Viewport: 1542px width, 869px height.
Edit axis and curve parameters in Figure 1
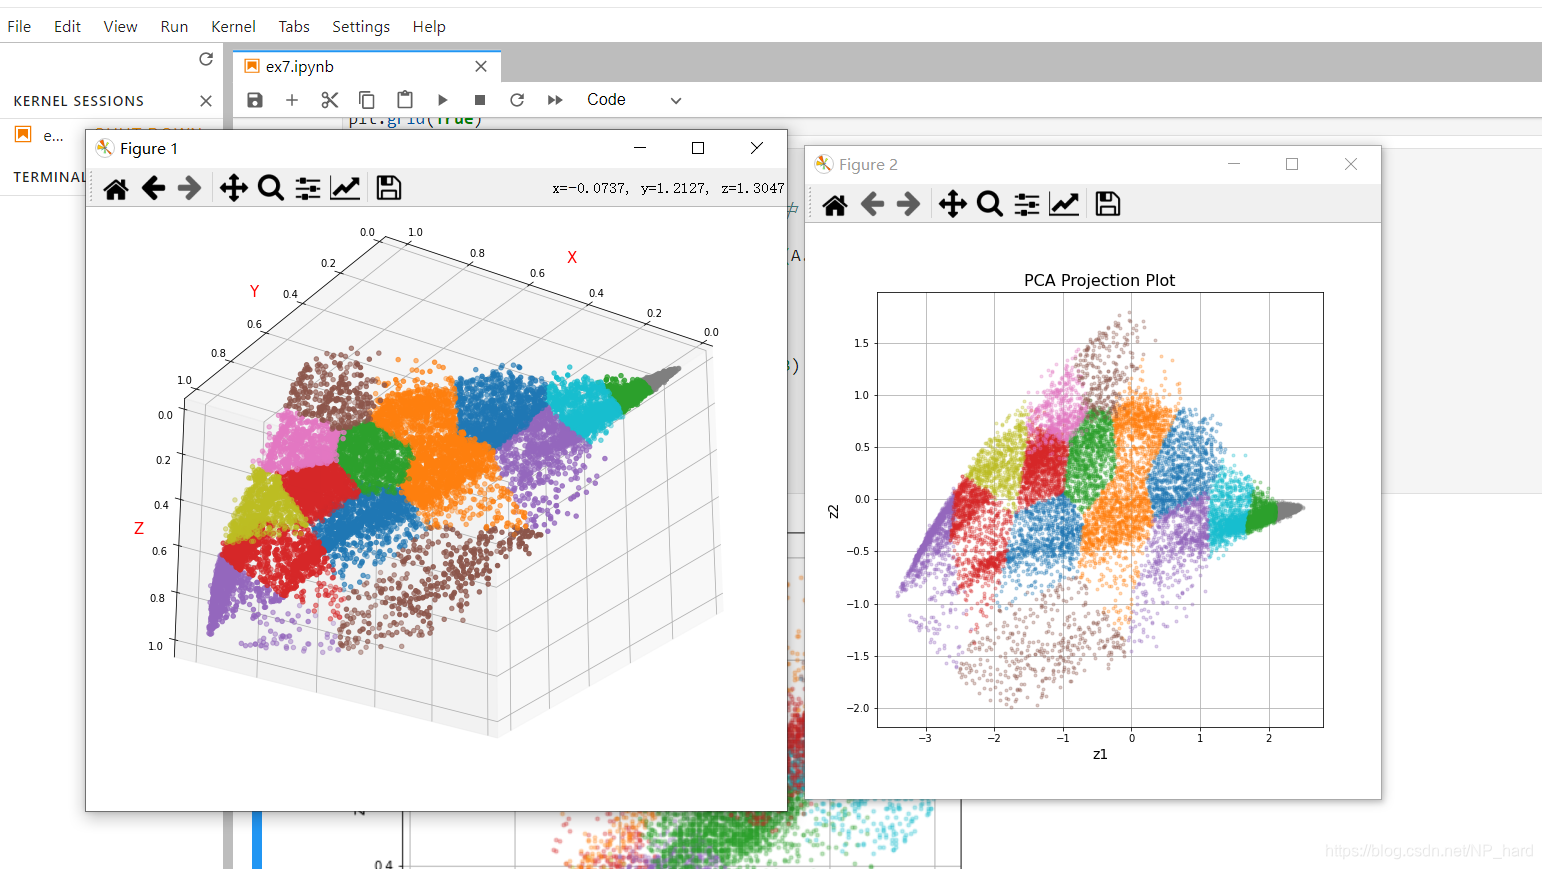[x=345, y=188]
